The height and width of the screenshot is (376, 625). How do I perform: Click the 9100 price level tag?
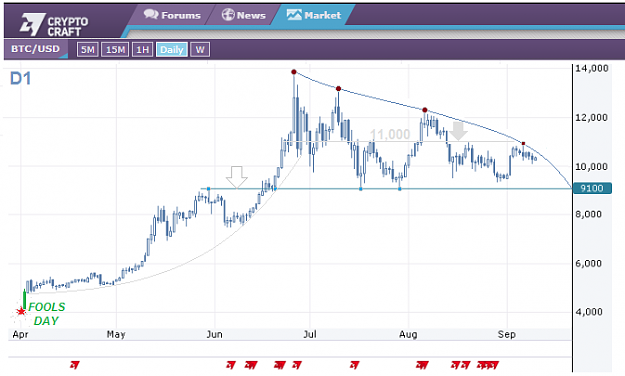point(592,188)
